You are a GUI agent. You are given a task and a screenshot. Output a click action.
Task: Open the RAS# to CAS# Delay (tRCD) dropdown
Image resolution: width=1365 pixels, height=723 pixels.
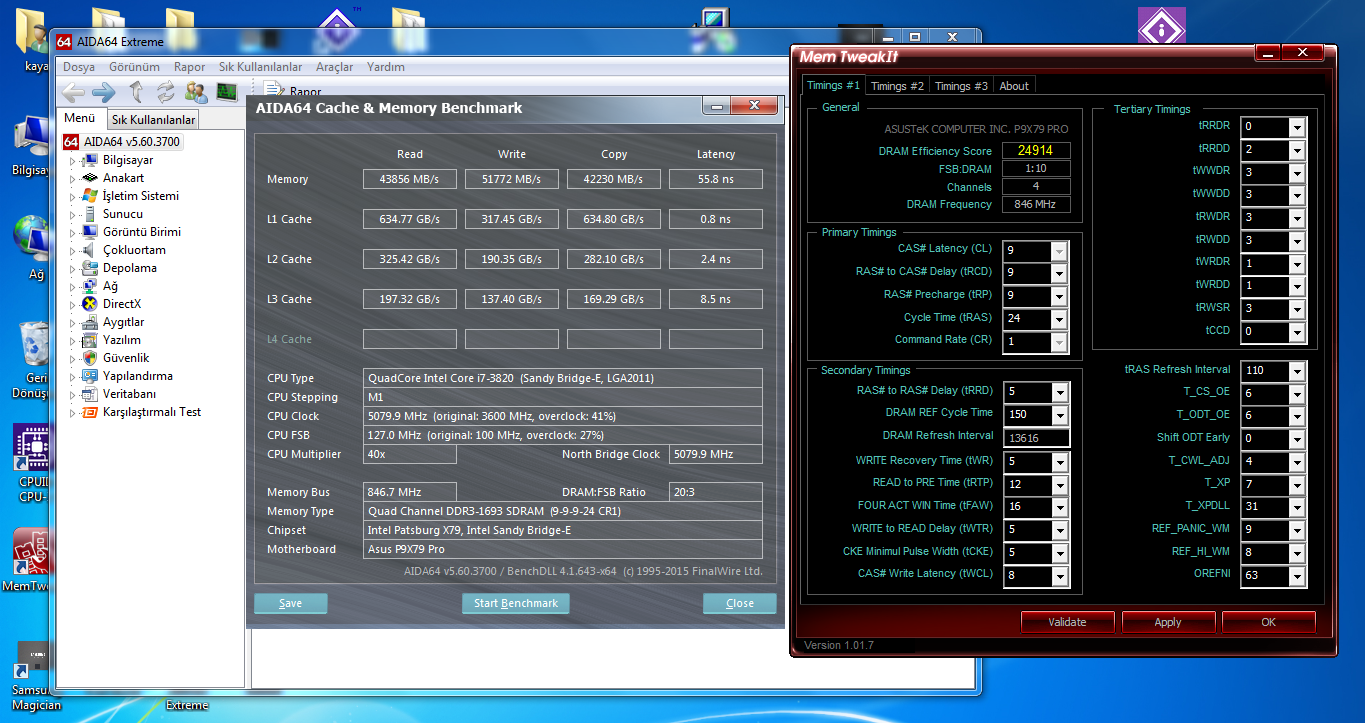tap(1059, 273)
